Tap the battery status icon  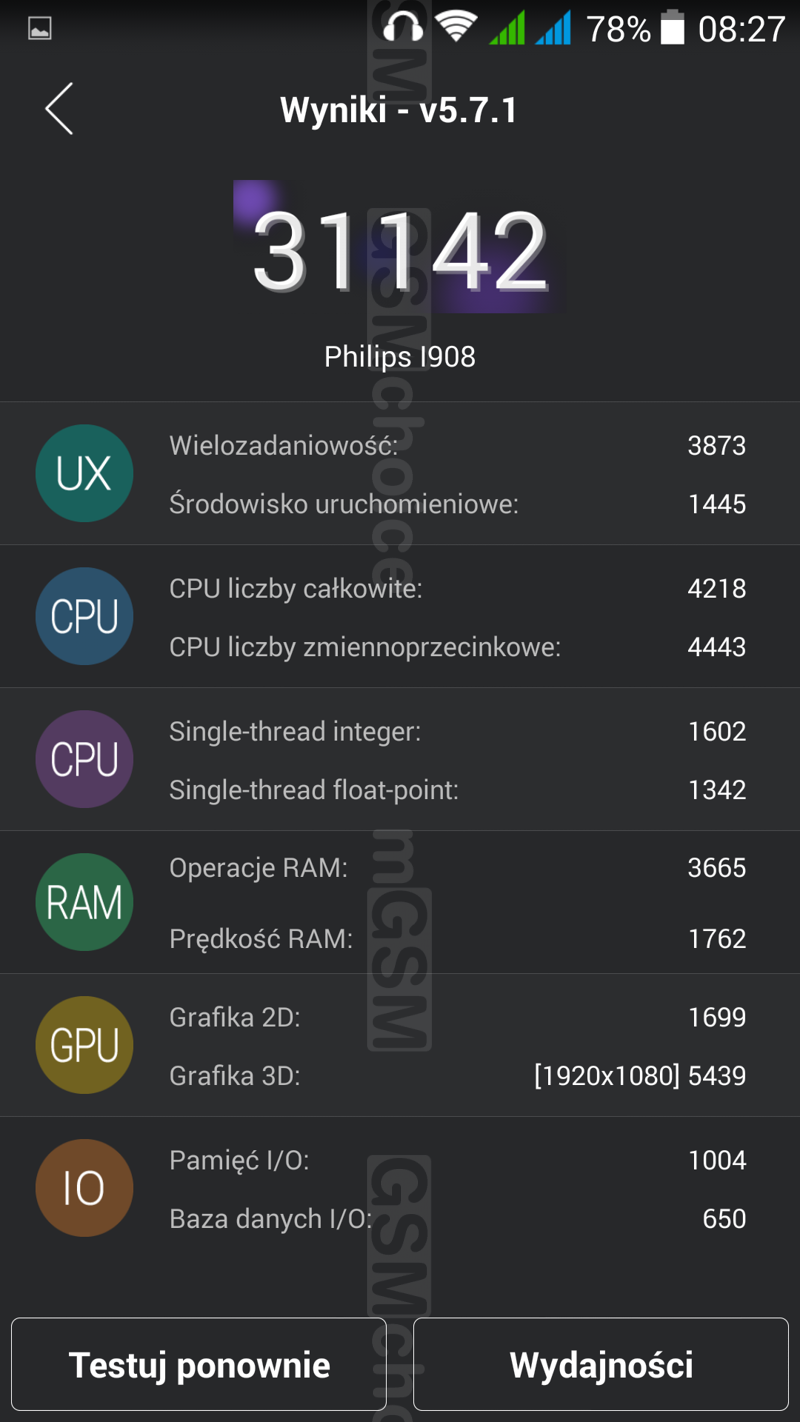click(673, 28)
